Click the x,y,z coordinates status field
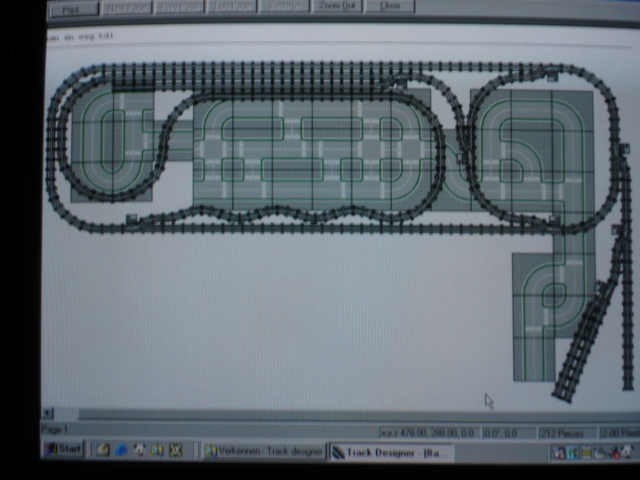This screenshot has height=480, width=640. click(x=429, y=433)
